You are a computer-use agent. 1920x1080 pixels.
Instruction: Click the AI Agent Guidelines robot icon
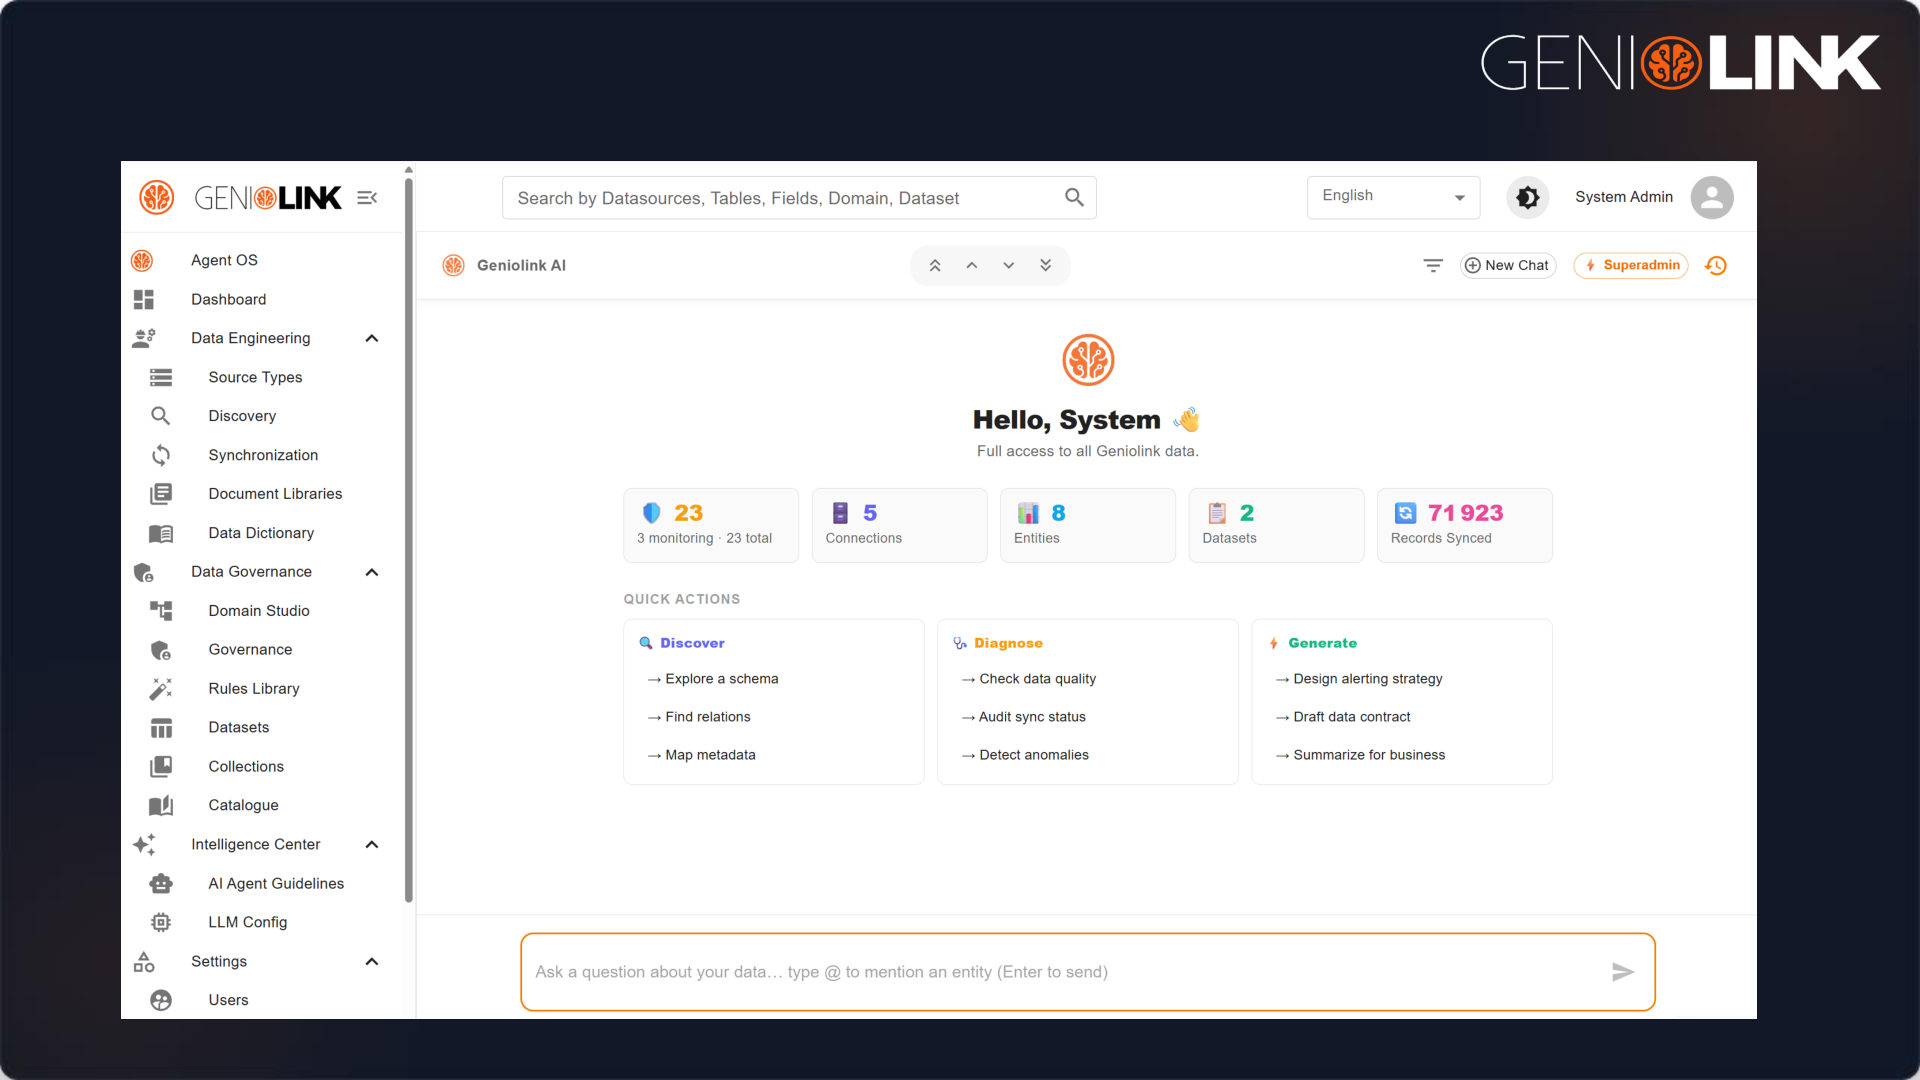click(x=161, y=884)
